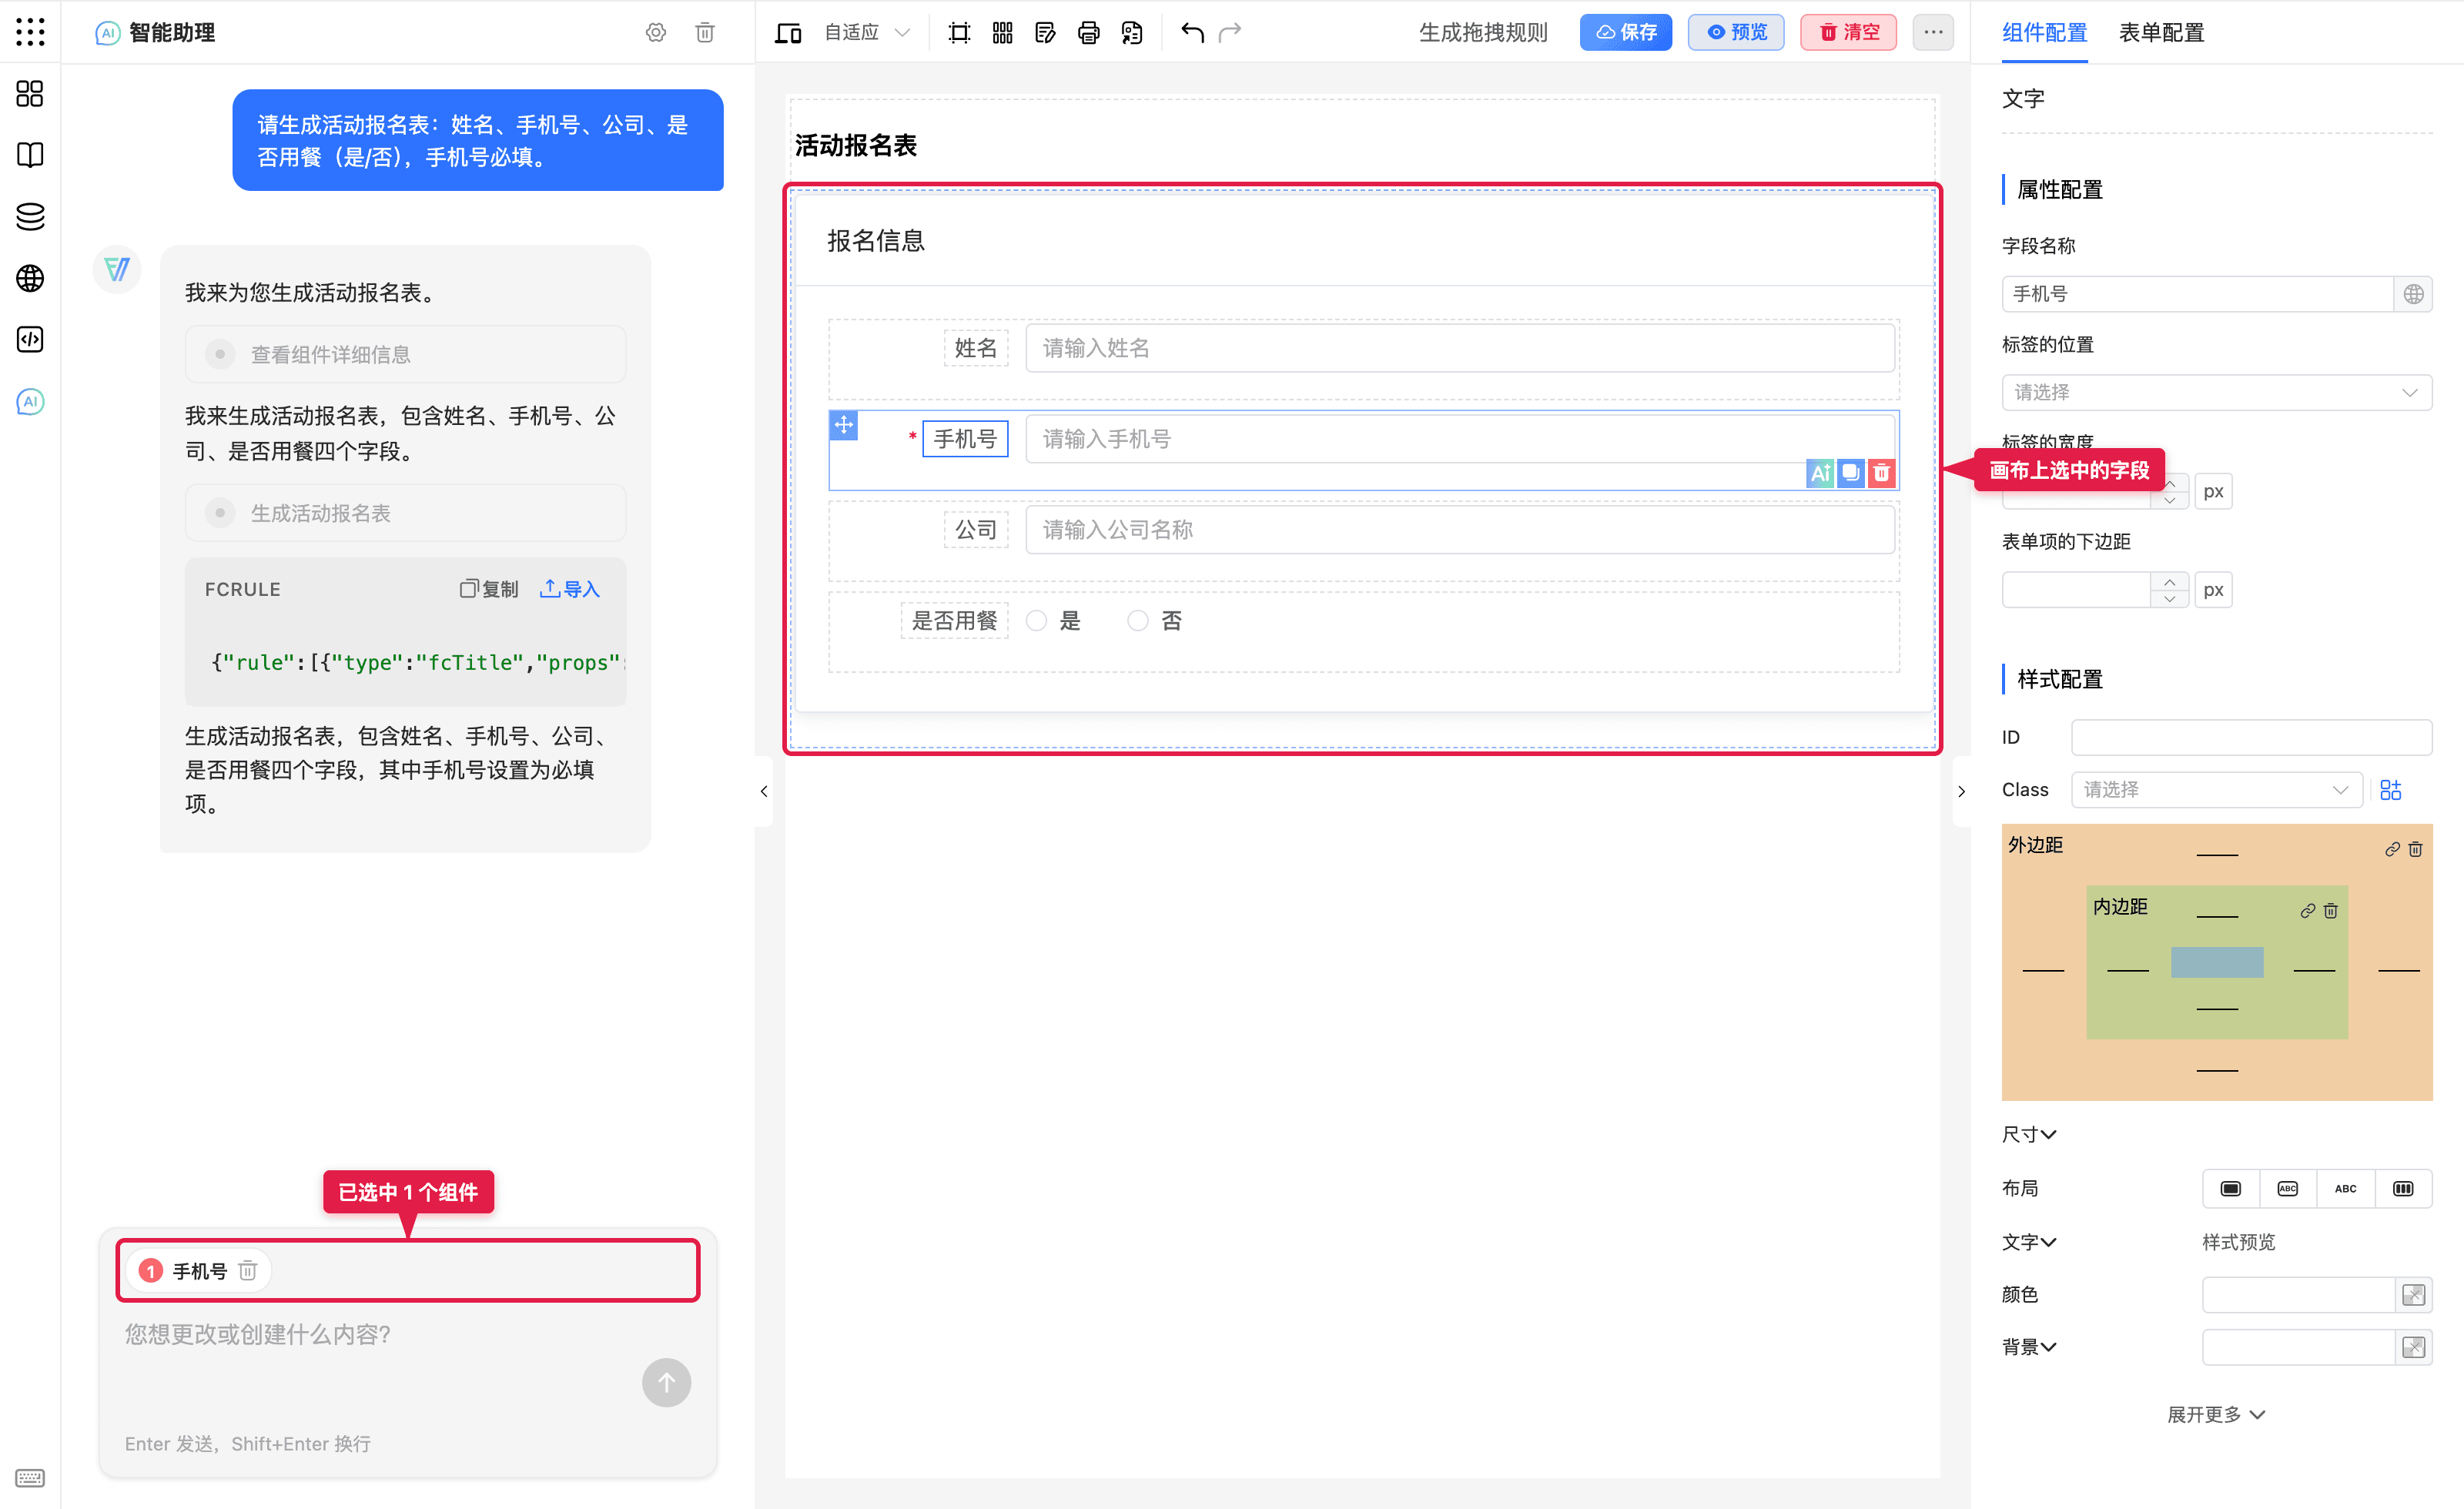Open the globe/language sidebar icon
2464x1509 pixels.
pos(30,278)
